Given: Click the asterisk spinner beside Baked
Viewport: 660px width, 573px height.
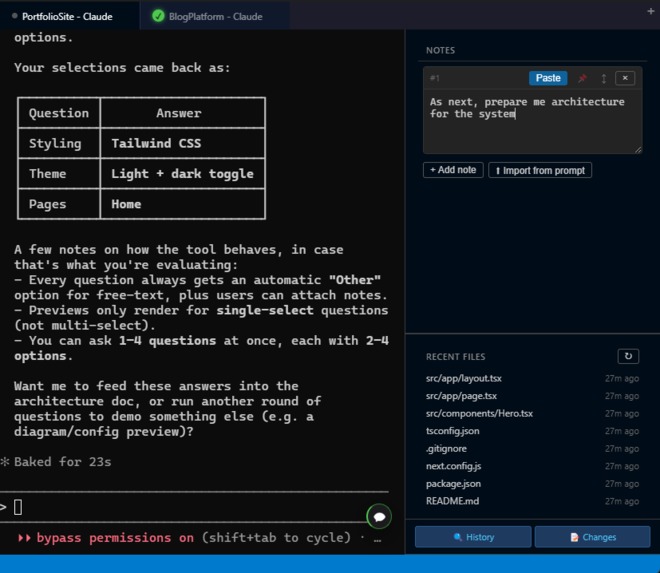Looking at the screenshot, I should point(5,462).
